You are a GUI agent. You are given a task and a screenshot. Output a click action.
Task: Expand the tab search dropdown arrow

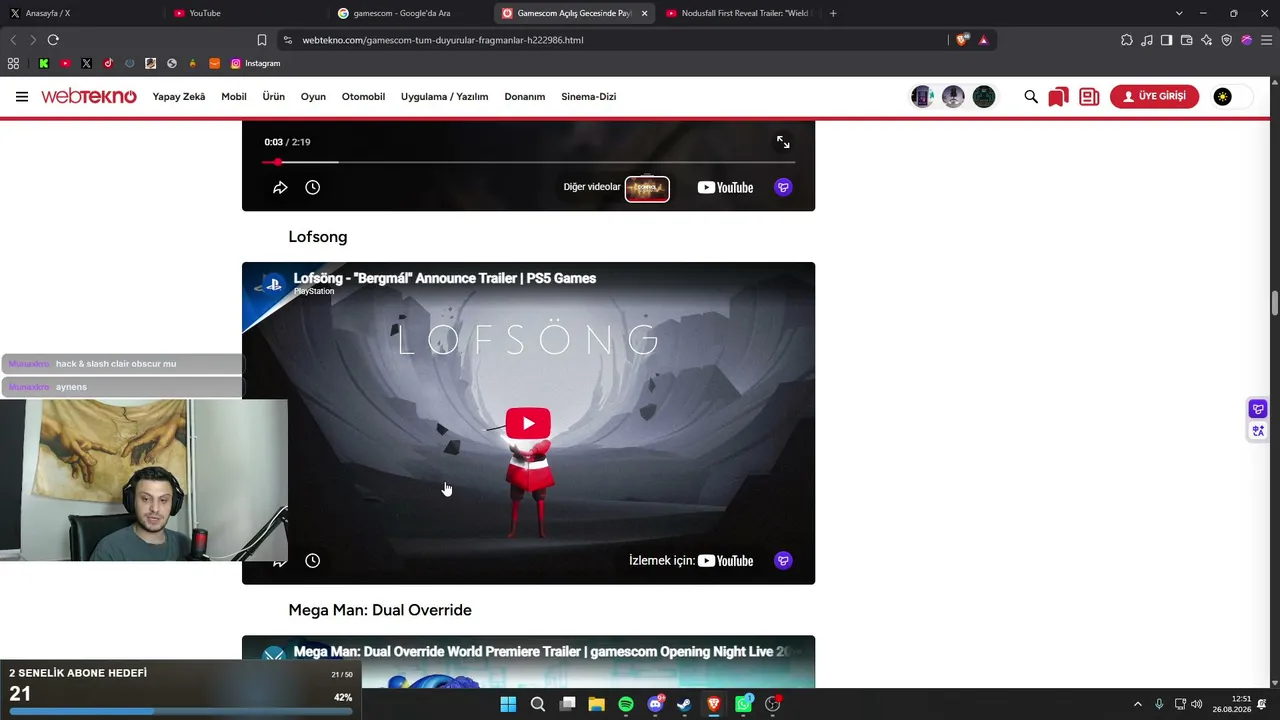(1179, 13)
